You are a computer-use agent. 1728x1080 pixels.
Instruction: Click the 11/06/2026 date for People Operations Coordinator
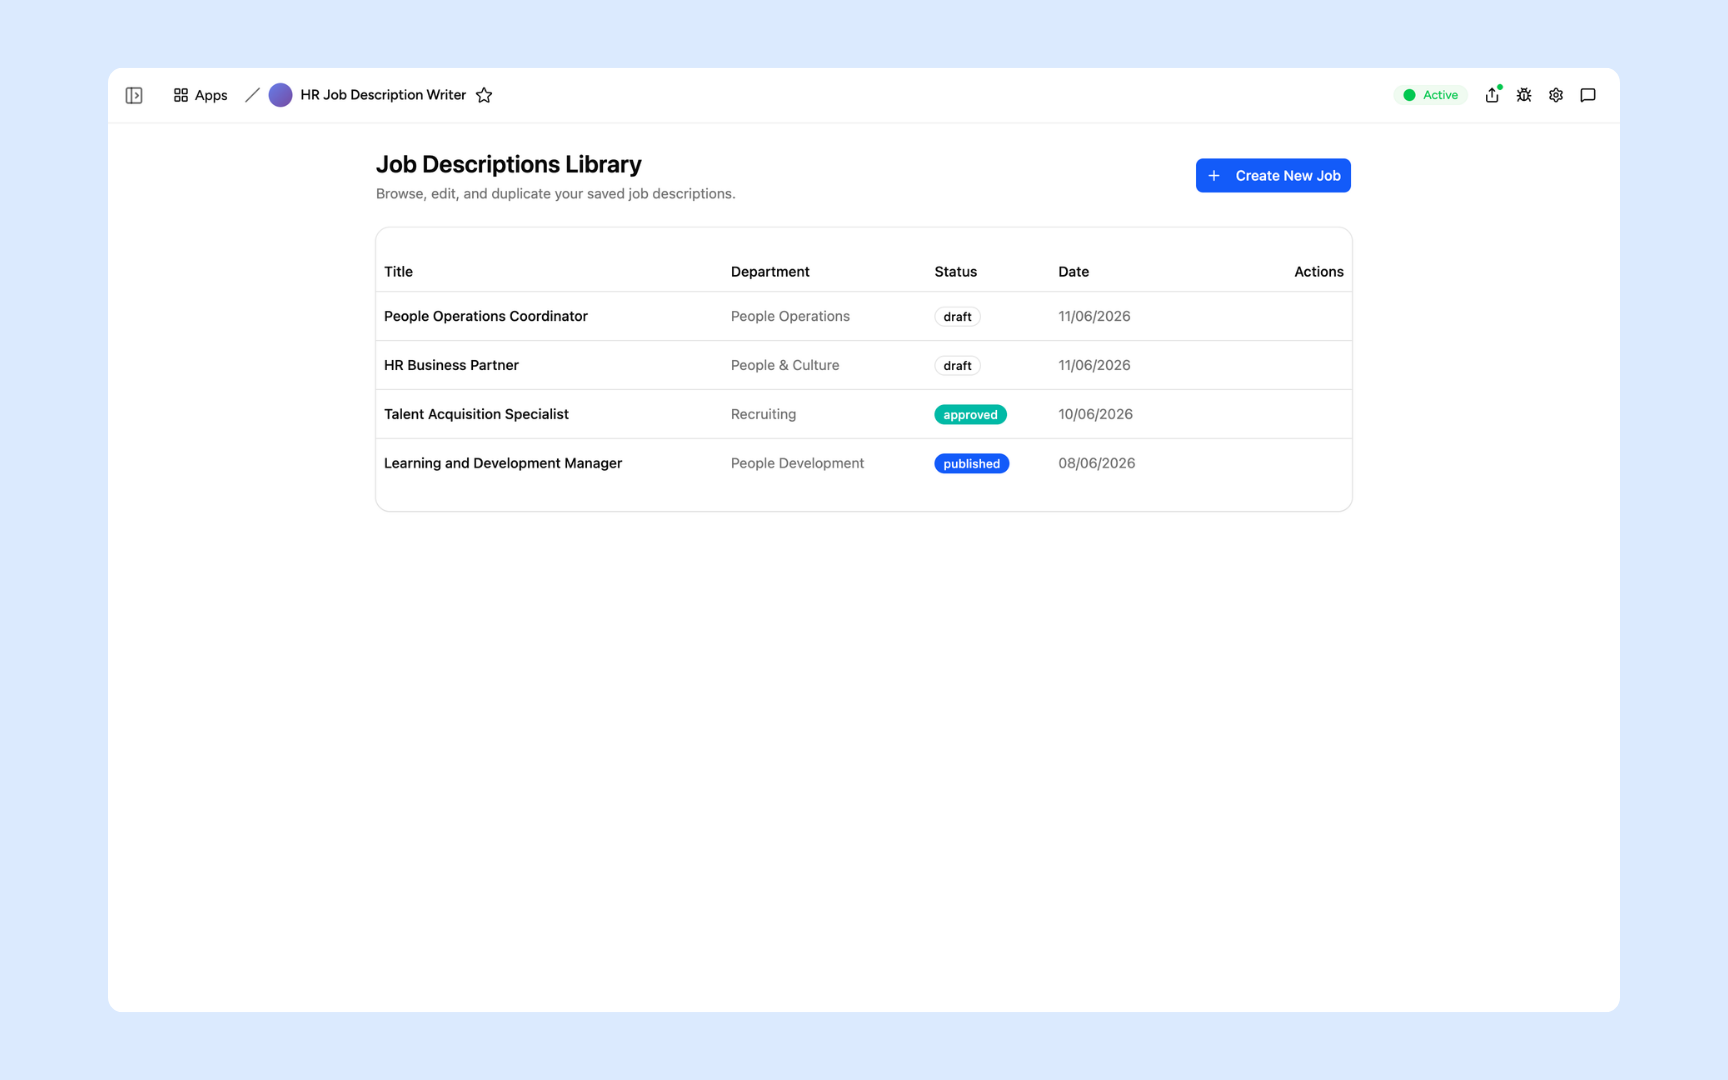click(1094, 316)
